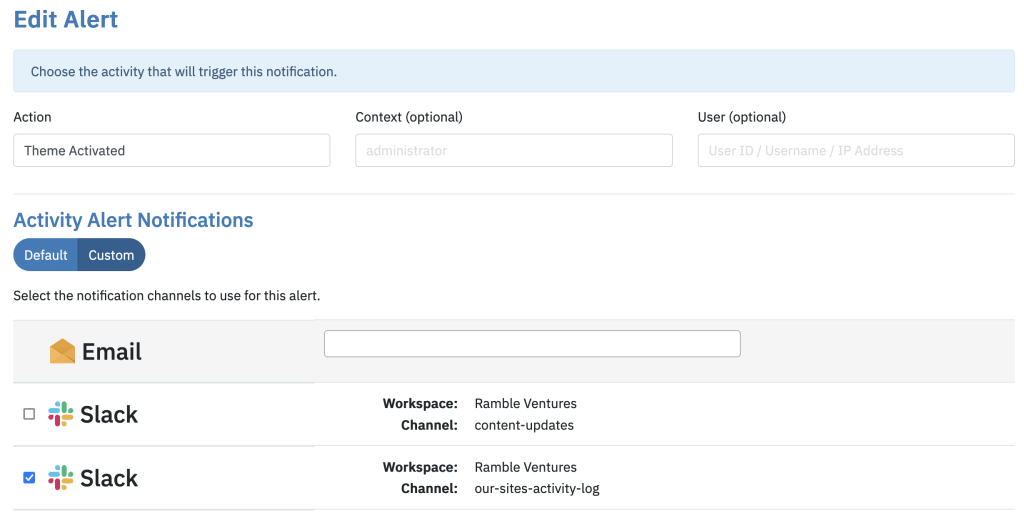Click the our-sites-activity-log channel name
Viewport: 1024px width, 513px height.
pos(537,489)
